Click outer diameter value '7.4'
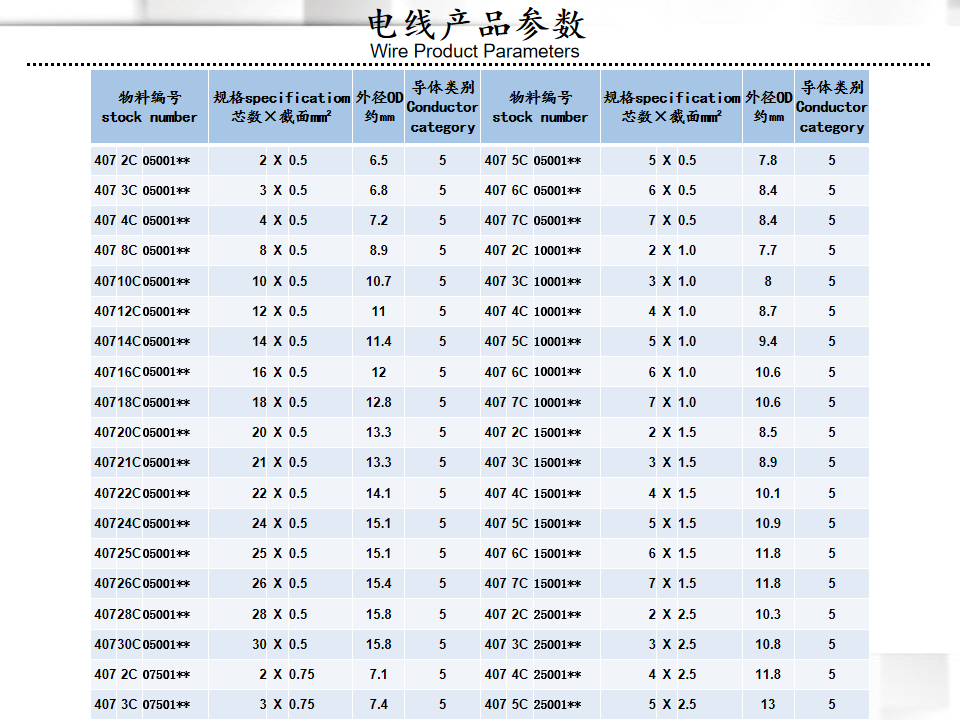Viewport: 960px width, 720px height. (x=378, y=704)
